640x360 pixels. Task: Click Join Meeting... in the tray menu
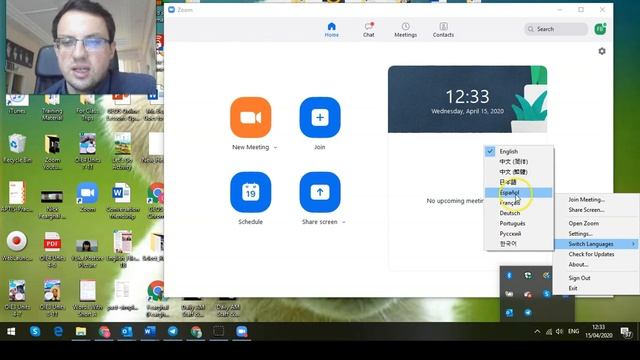point(597,200)
